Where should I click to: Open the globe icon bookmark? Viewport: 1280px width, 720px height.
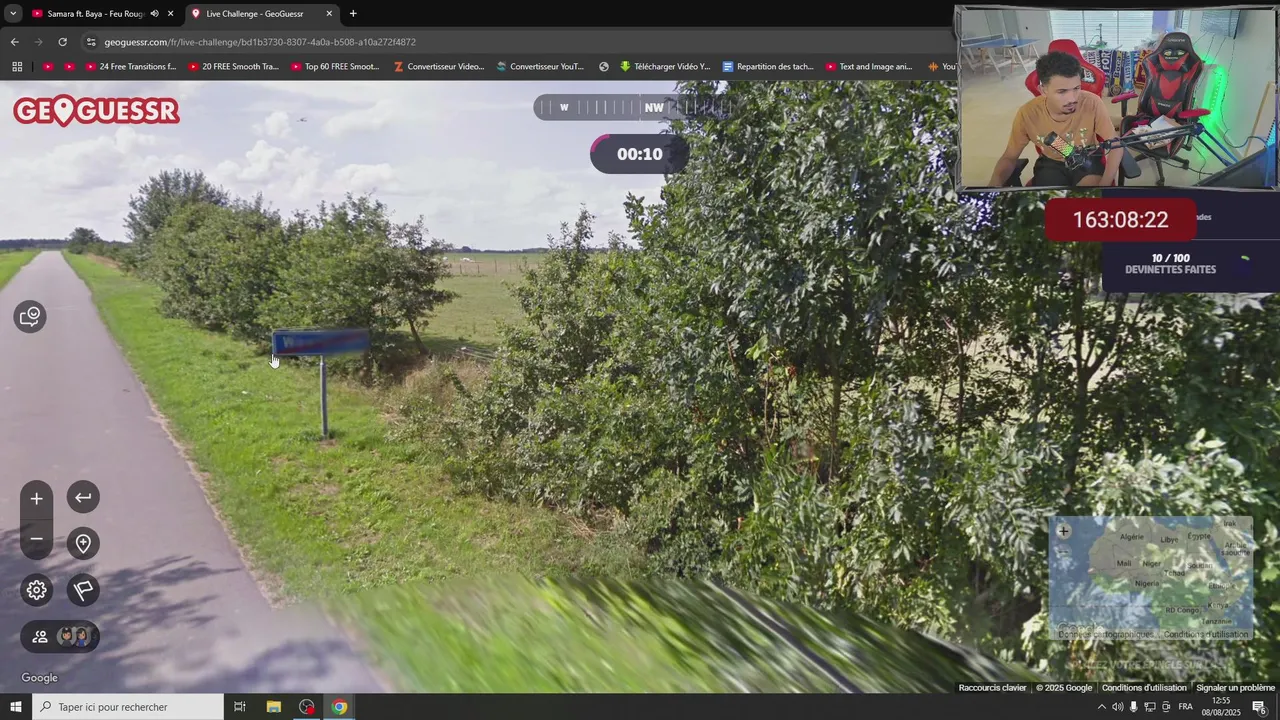click(604, 67)
